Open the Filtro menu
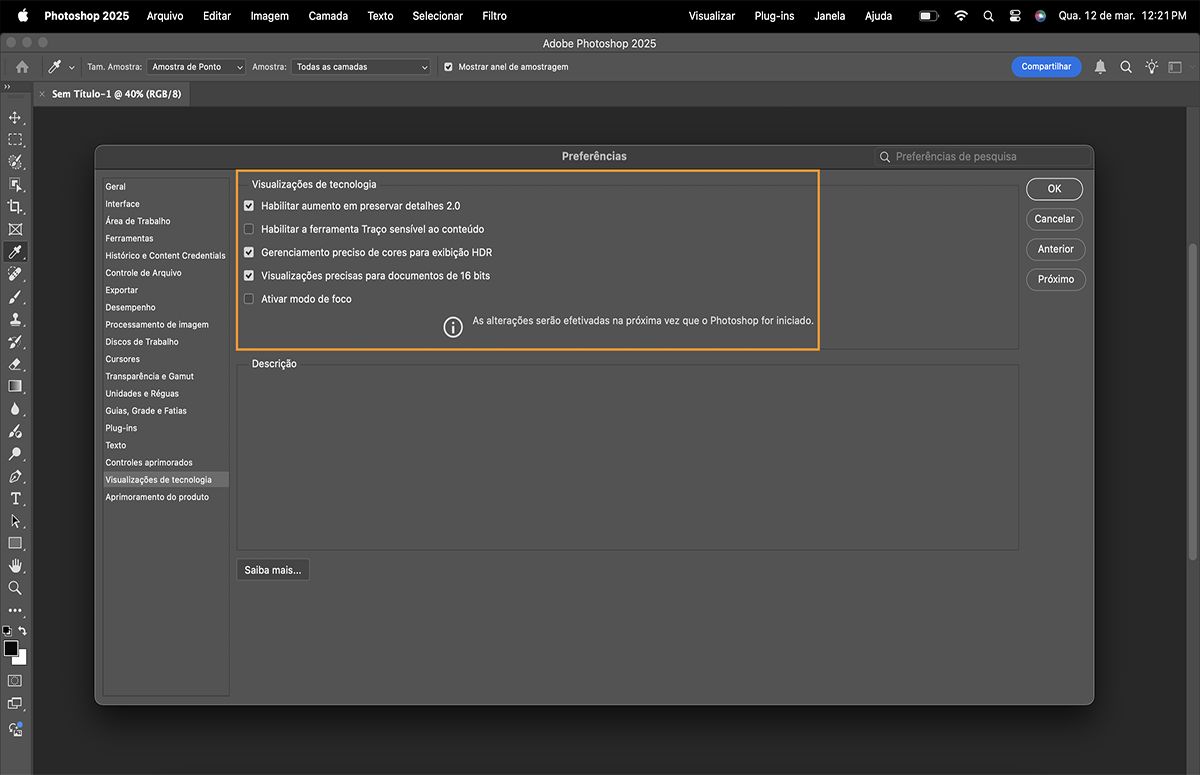The height and width of the screenshot is (775, 1200). [x=494, y=16]
